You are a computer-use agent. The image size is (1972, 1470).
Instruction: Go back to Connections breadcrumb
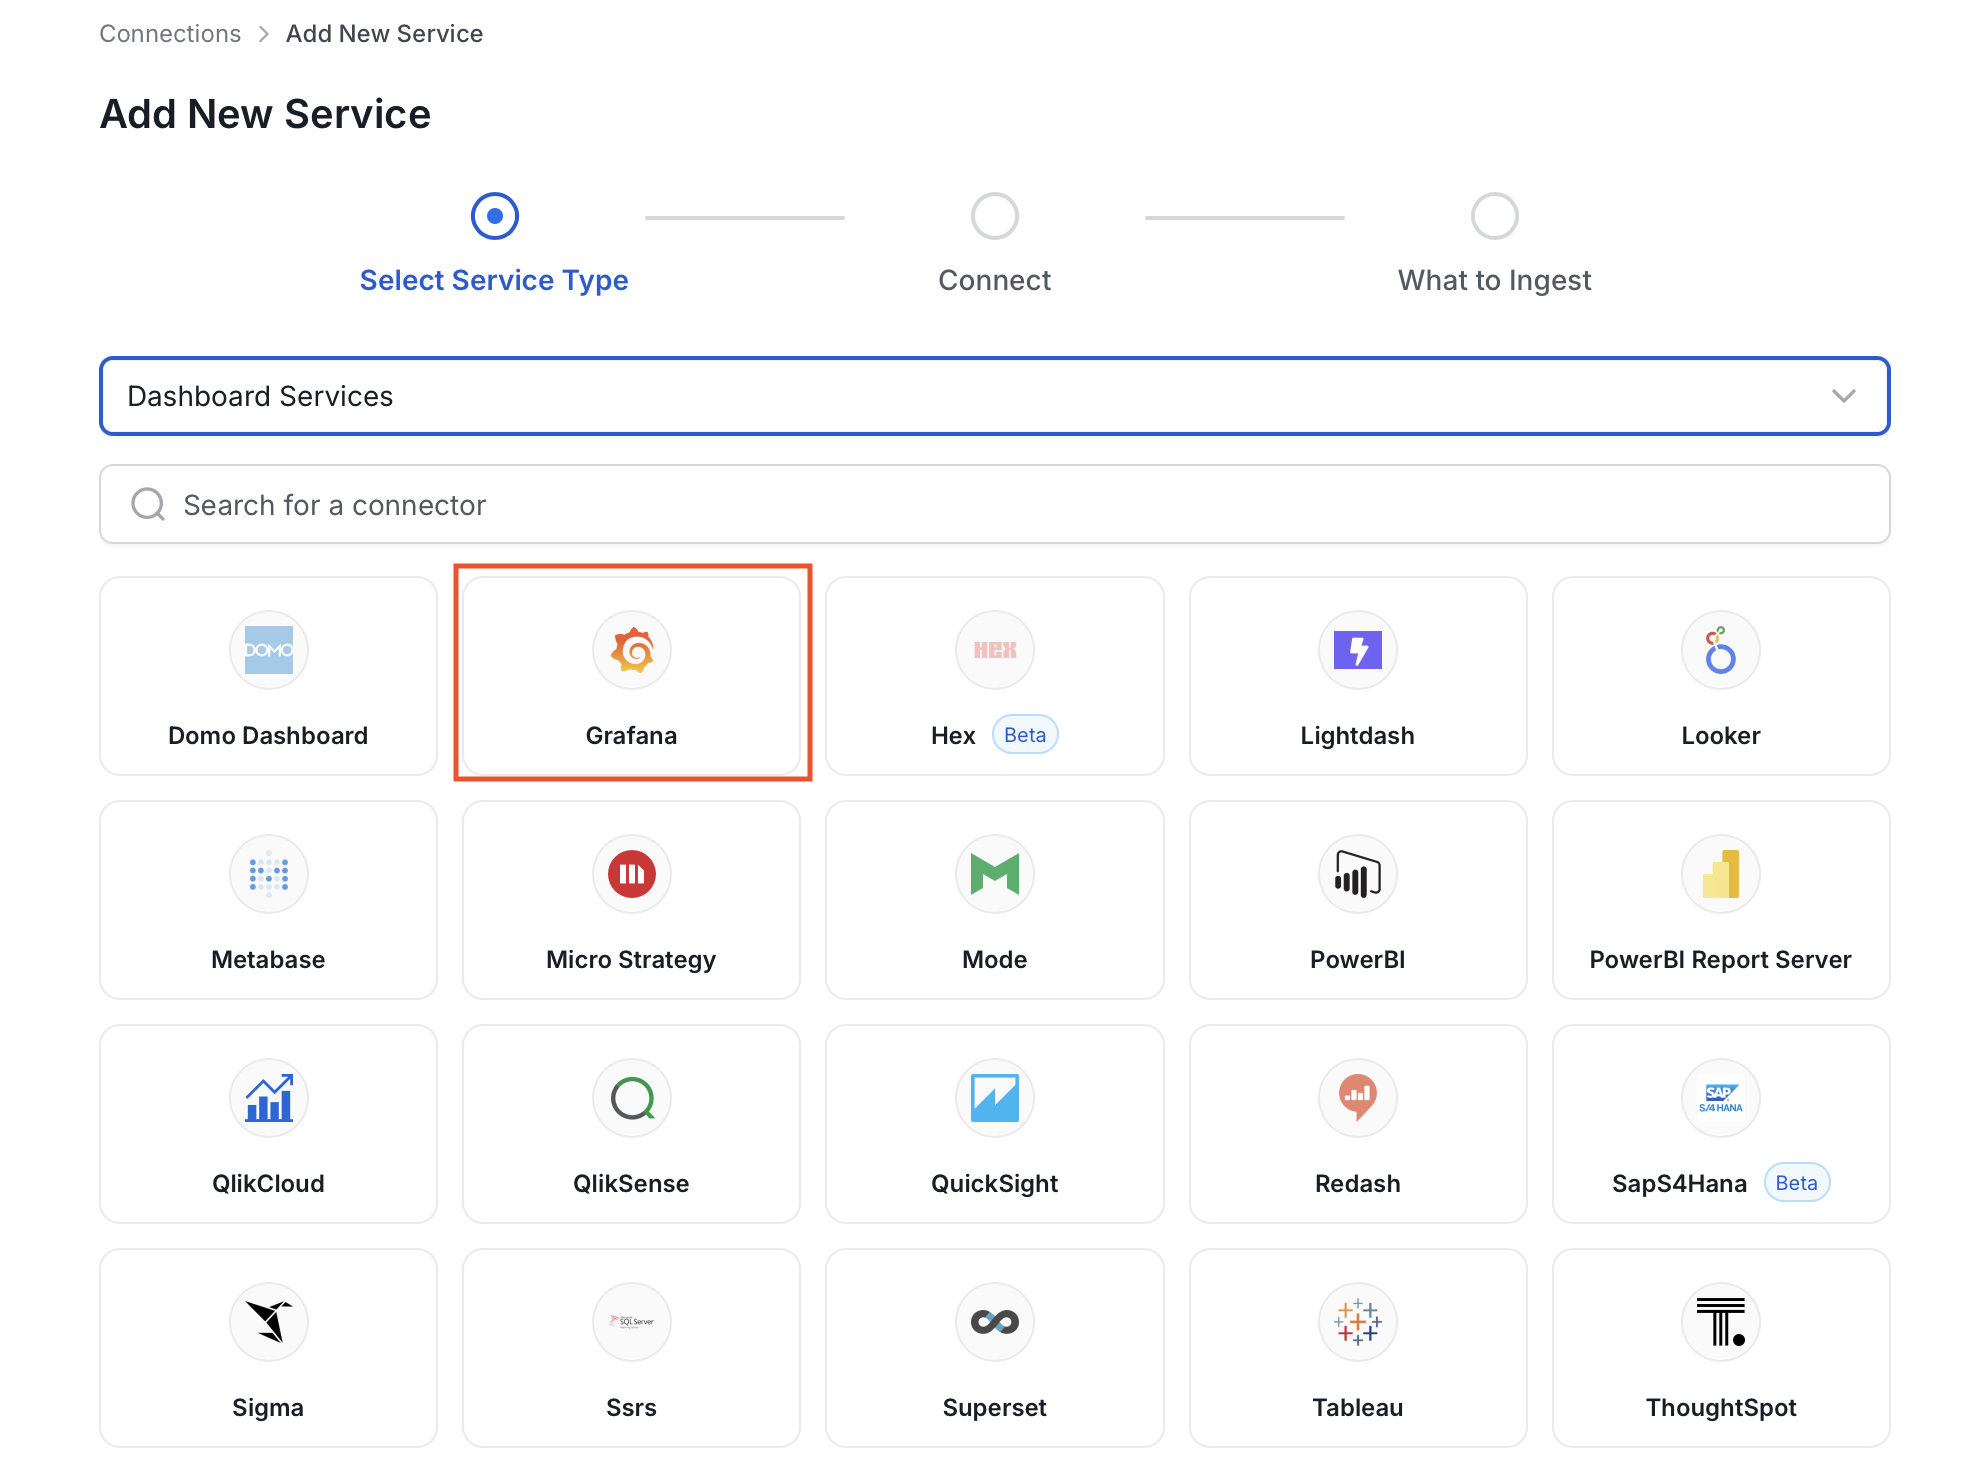click(170, 33)
